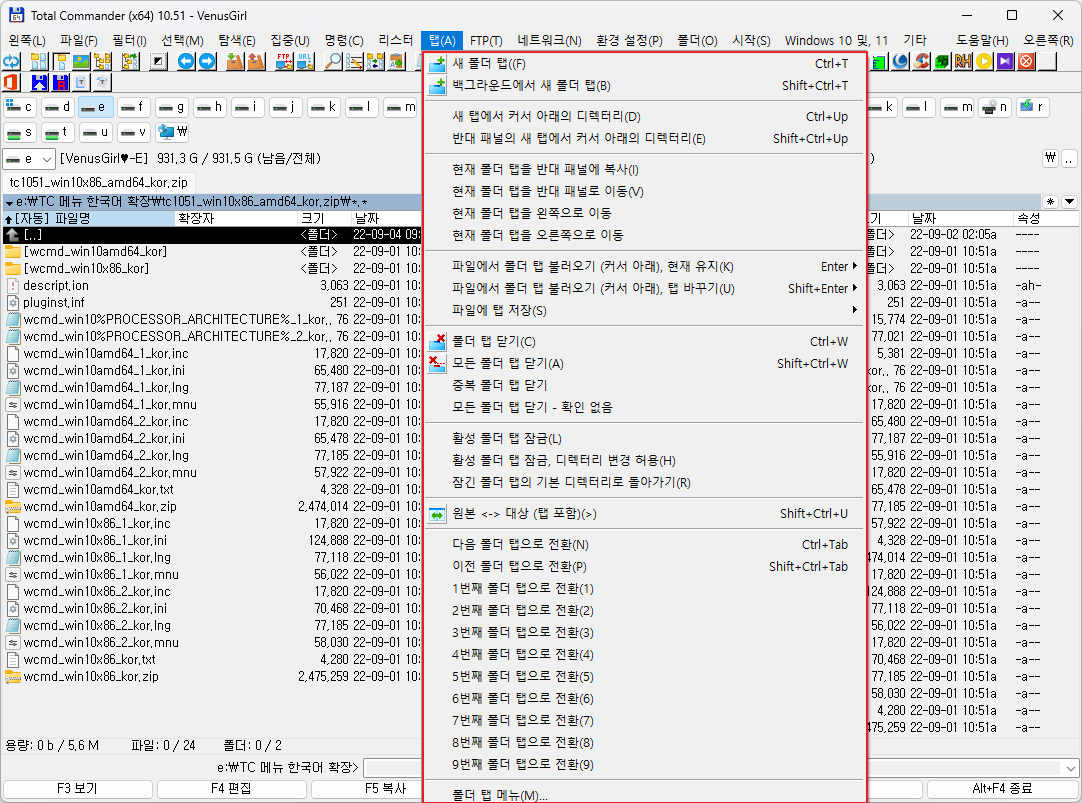Click the red circled X toolbar icon

(1027, 61)
